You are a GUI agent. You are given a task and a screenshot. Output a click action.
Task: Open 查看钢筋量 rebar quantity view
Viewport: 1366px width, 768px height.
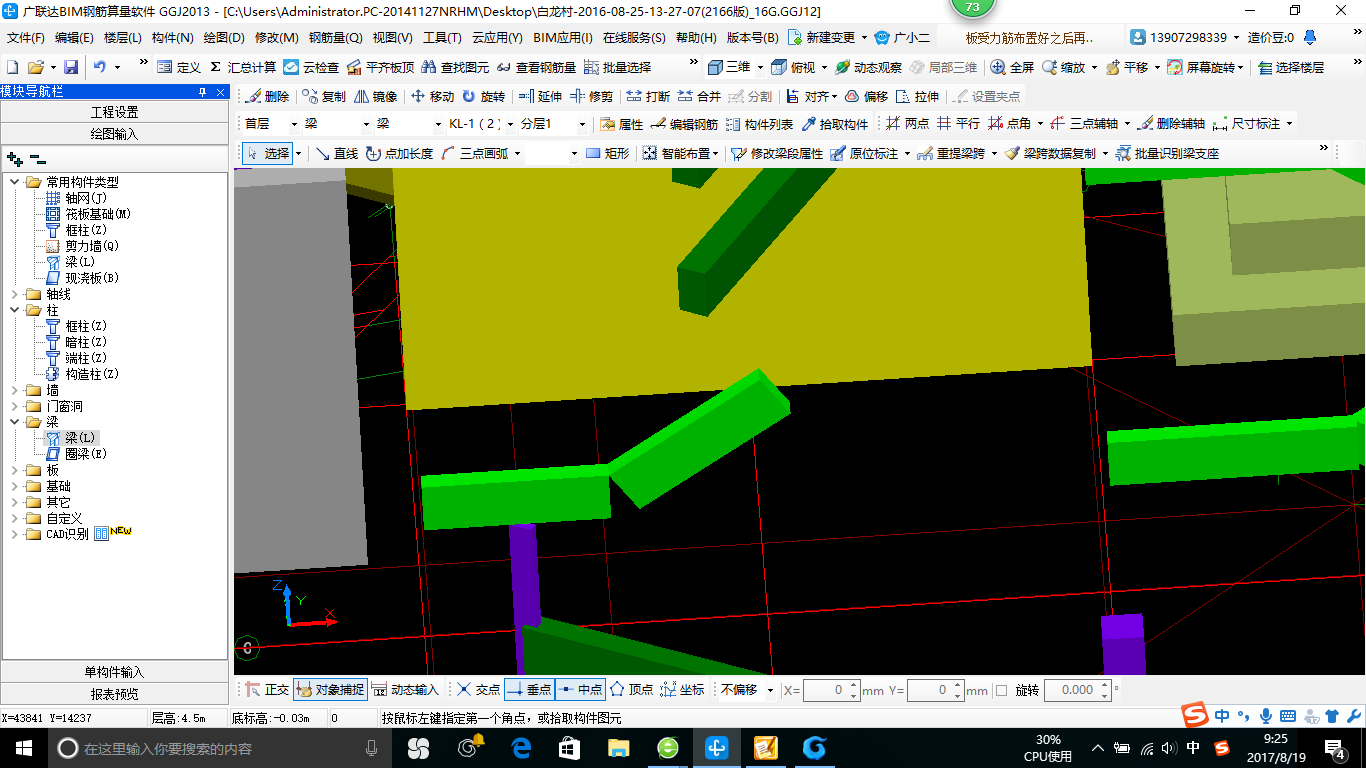536,67
